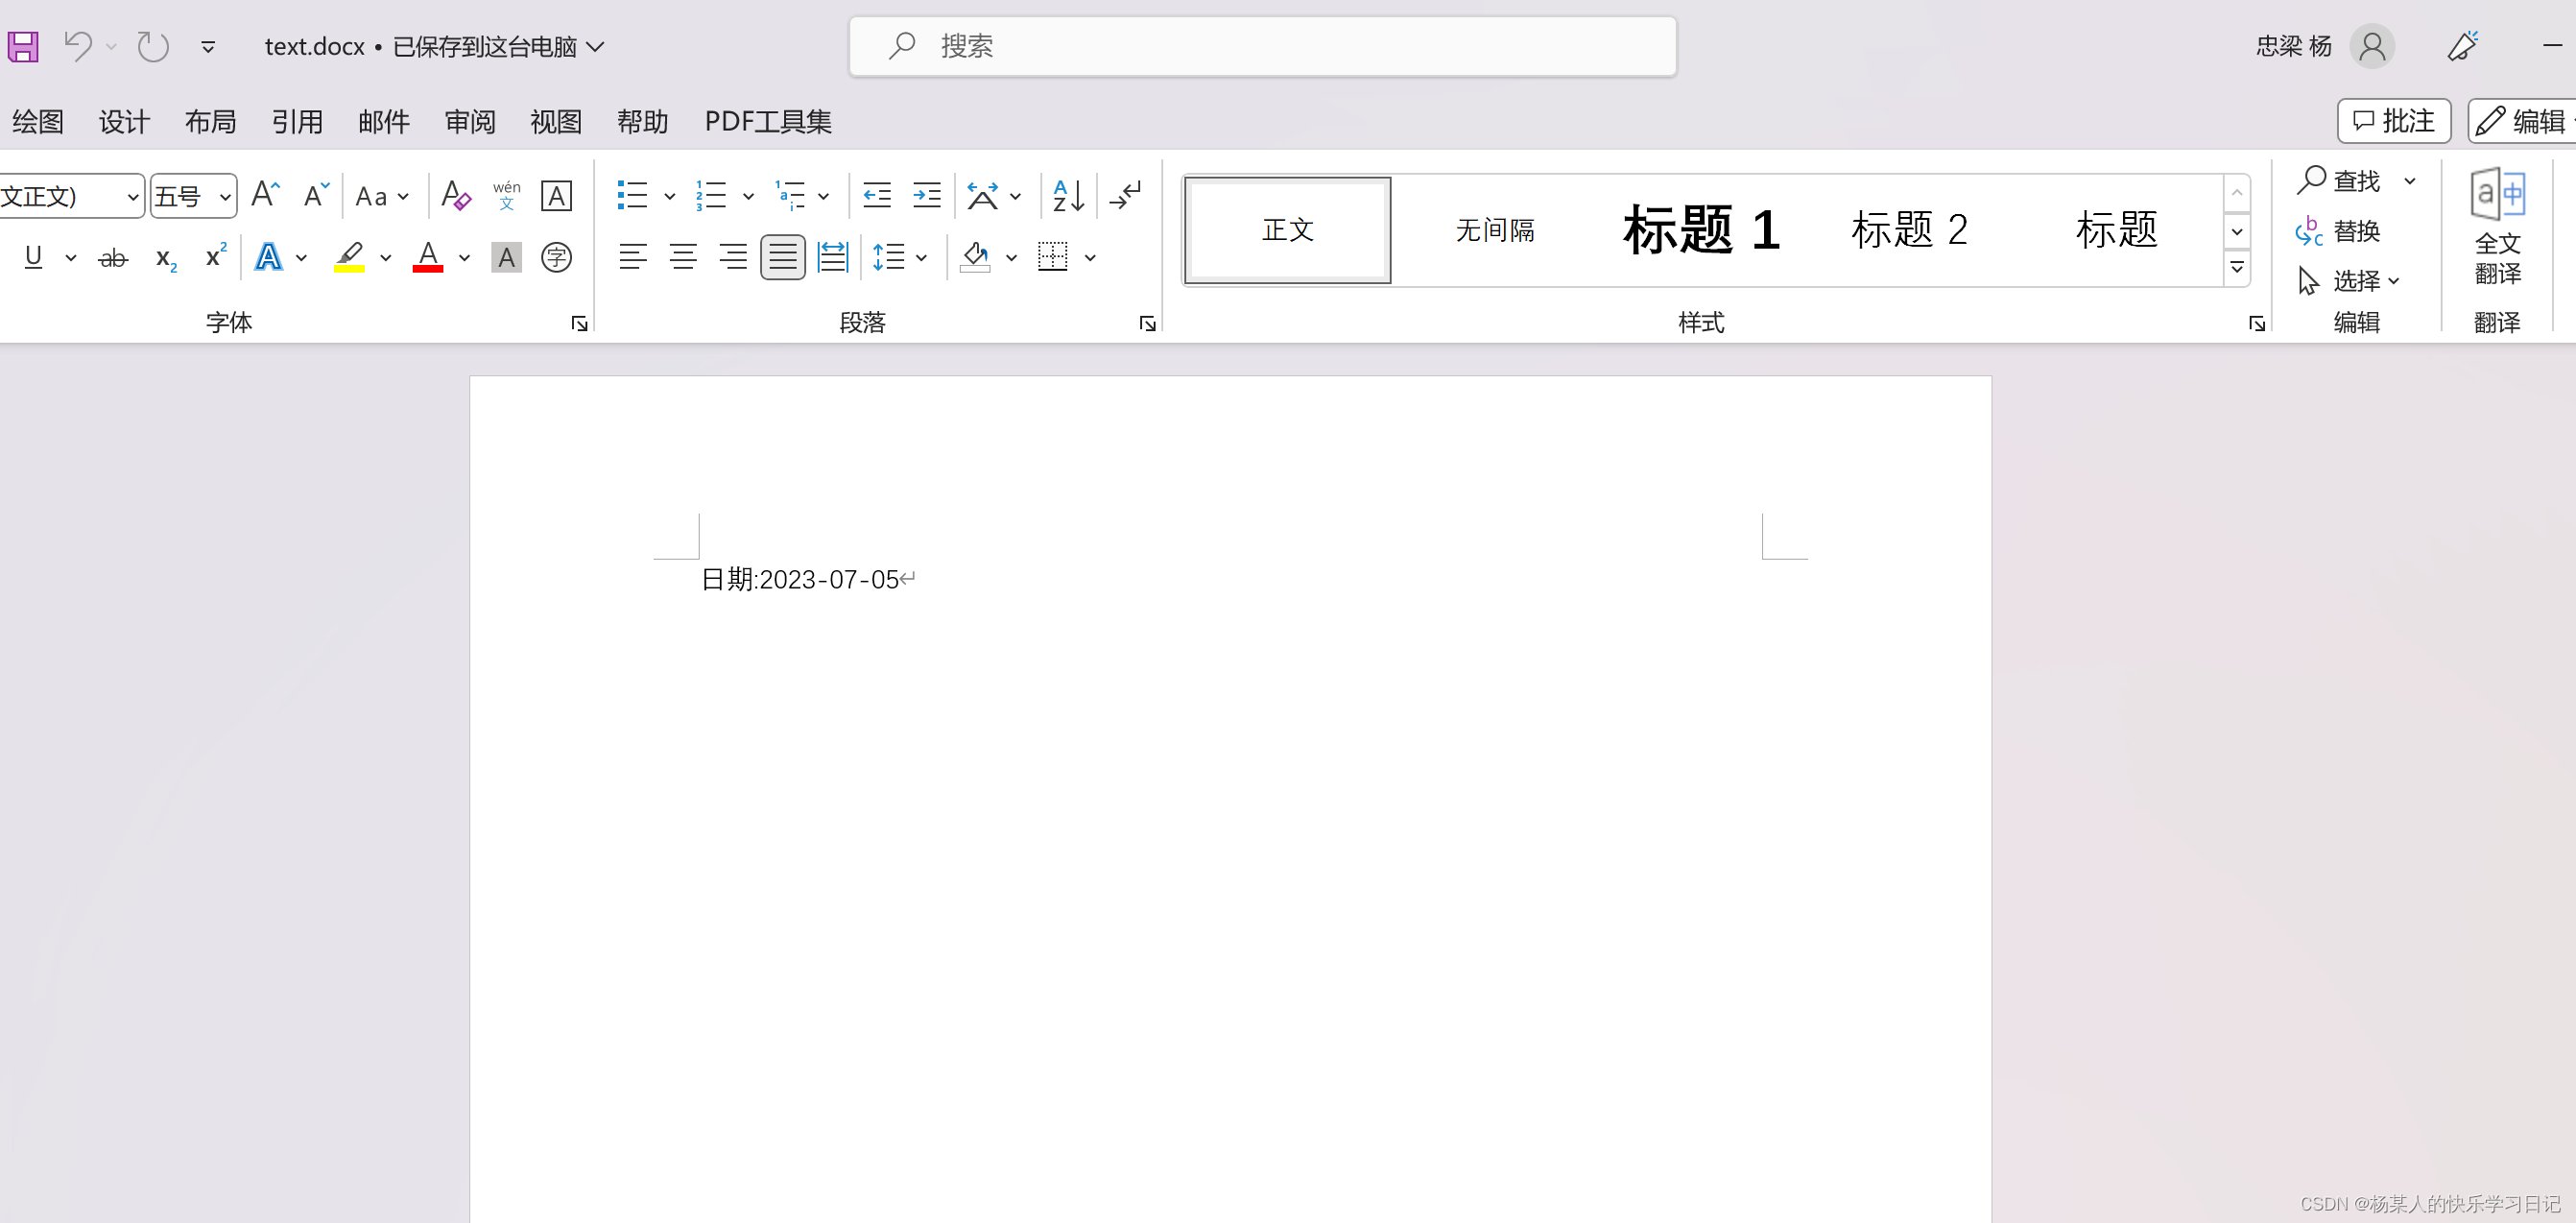Toggle subscript formatting
The height and width of the screenshot is (1223, 2576).
166,259
